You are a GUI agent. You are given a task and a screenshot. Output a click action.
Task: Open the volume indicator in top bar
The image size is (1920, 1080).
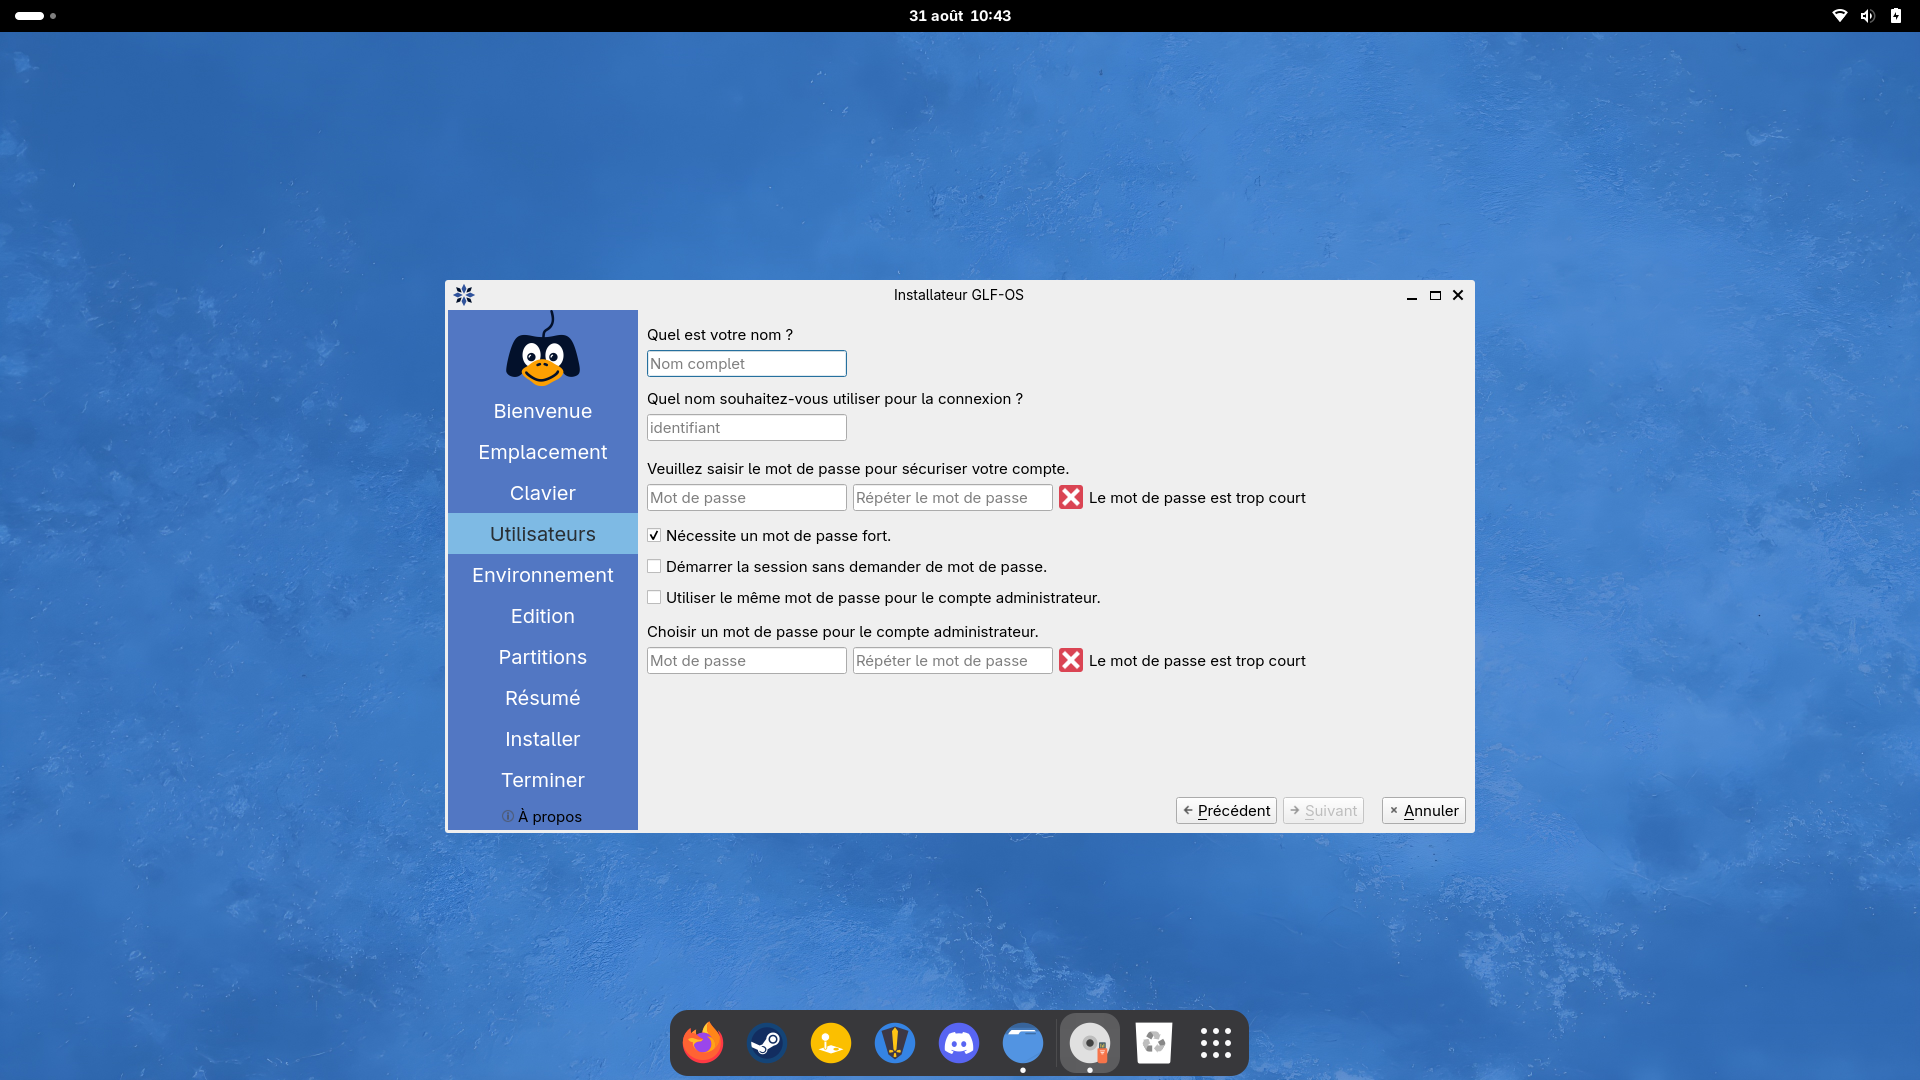[1867, 16]
